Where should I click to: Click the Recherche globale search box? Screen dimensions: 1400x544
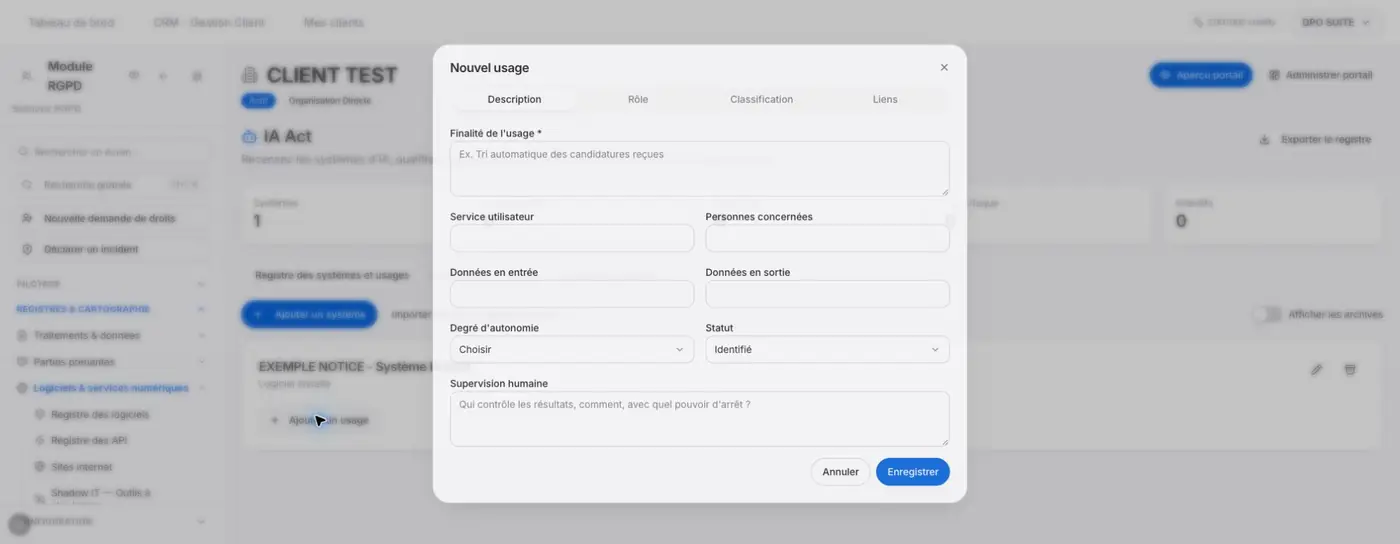(110, 185)
